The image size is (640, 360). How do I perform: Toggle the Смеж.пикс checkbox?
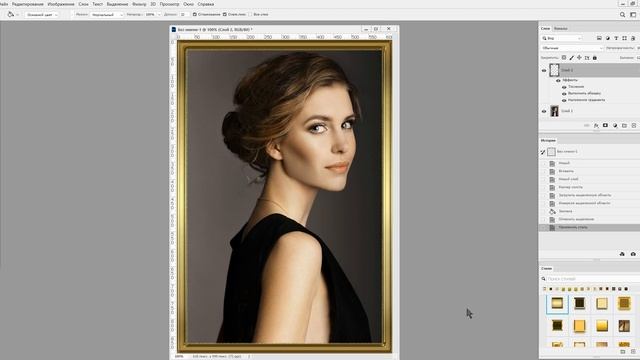point(224,14)
